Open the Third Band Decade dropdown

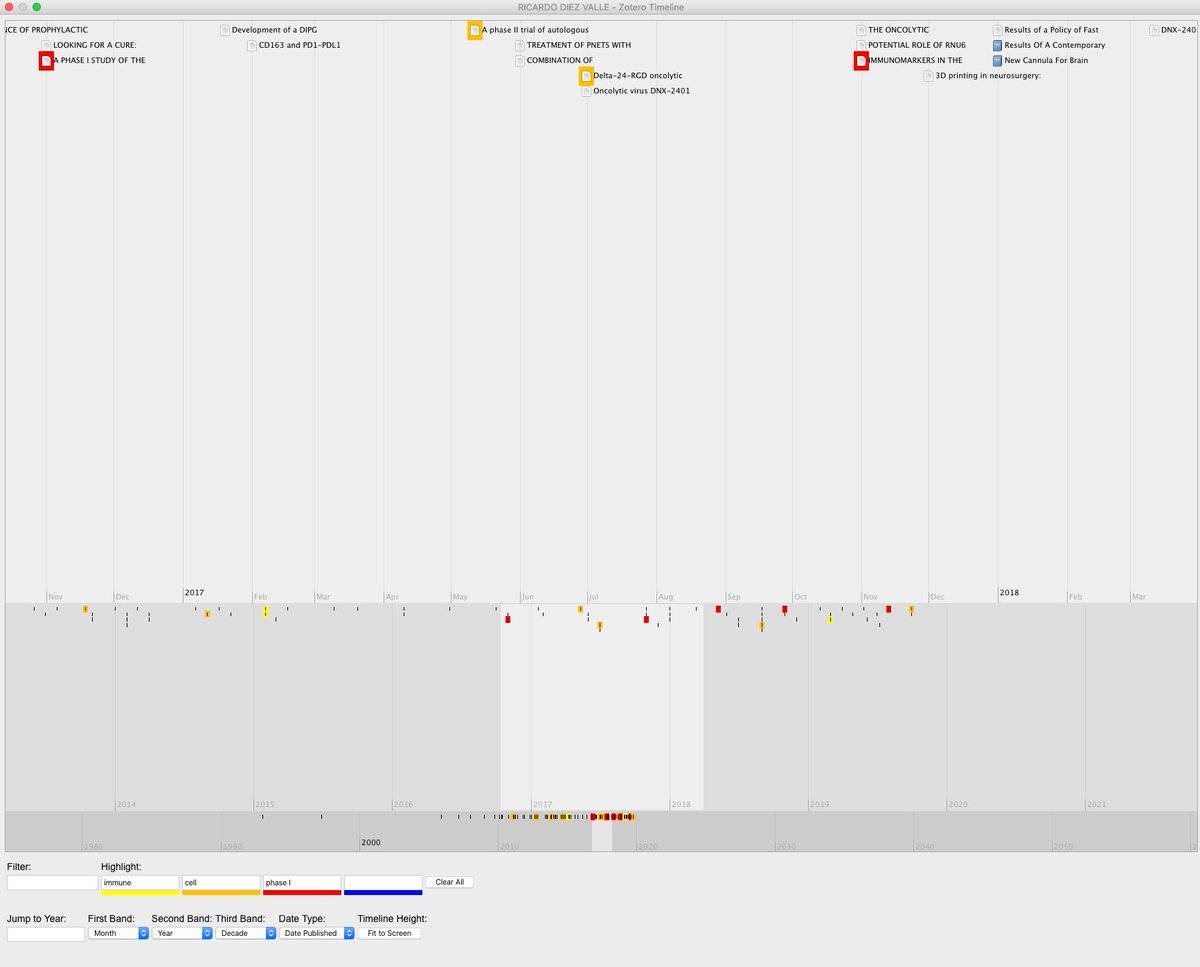246,933
